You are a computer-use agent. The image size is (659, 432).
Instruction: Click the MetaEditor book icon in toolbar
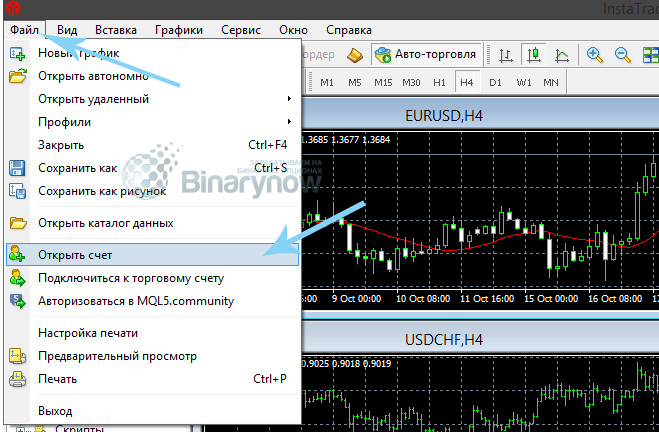(356, 55)
